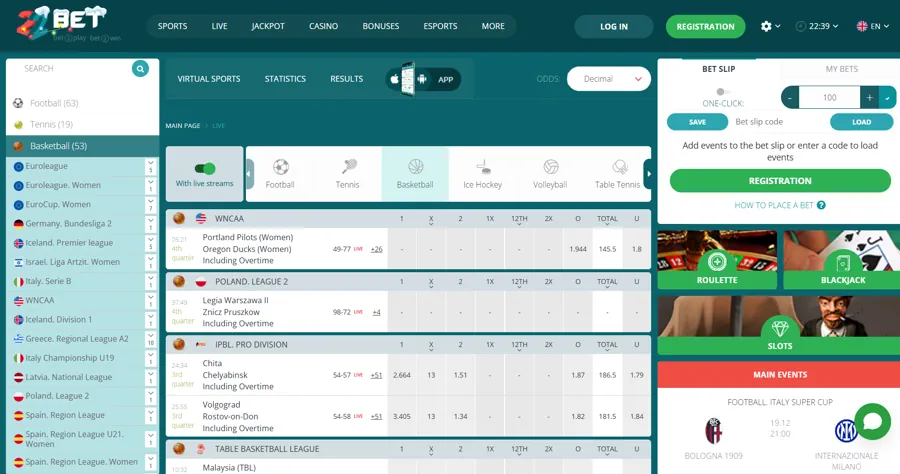Click the Bet slip code field
This screenshot has width=900, height=474.
point(779,122)
